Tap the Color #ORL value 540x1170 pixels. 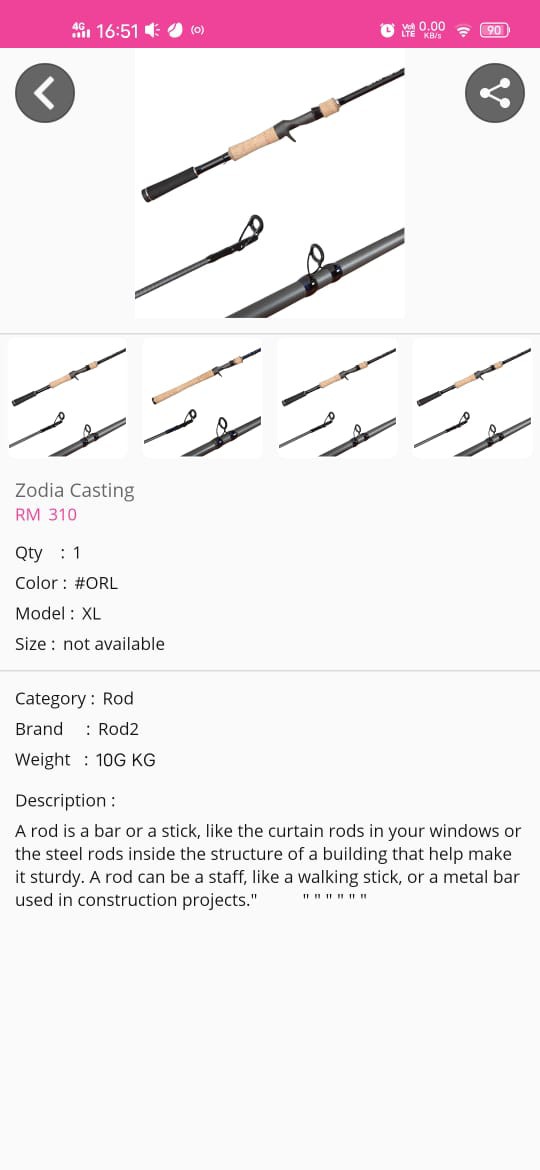tap(96, 583)
